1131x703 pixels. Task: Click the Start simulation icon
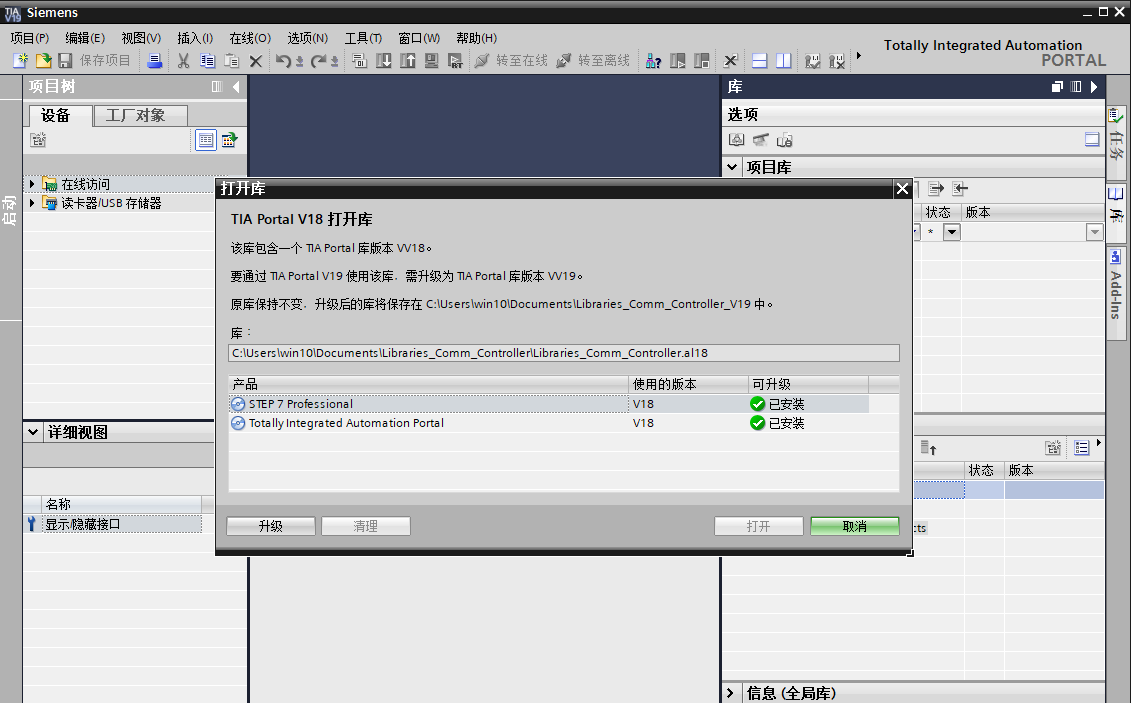(431, 61)
